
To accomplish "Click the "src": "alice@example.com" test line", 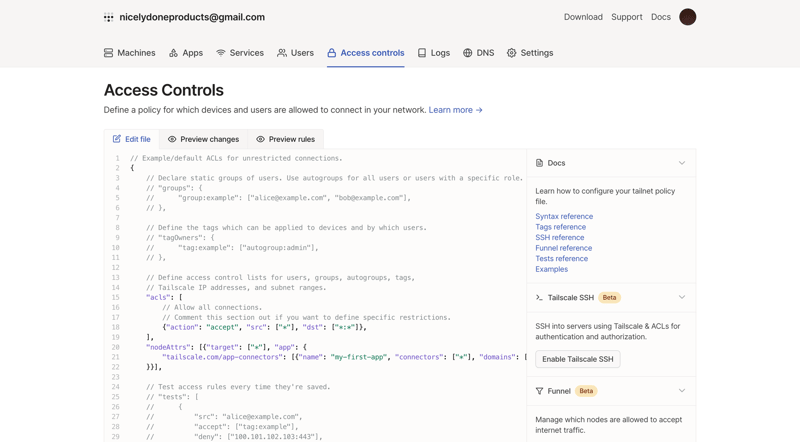I will click(224, 416).
